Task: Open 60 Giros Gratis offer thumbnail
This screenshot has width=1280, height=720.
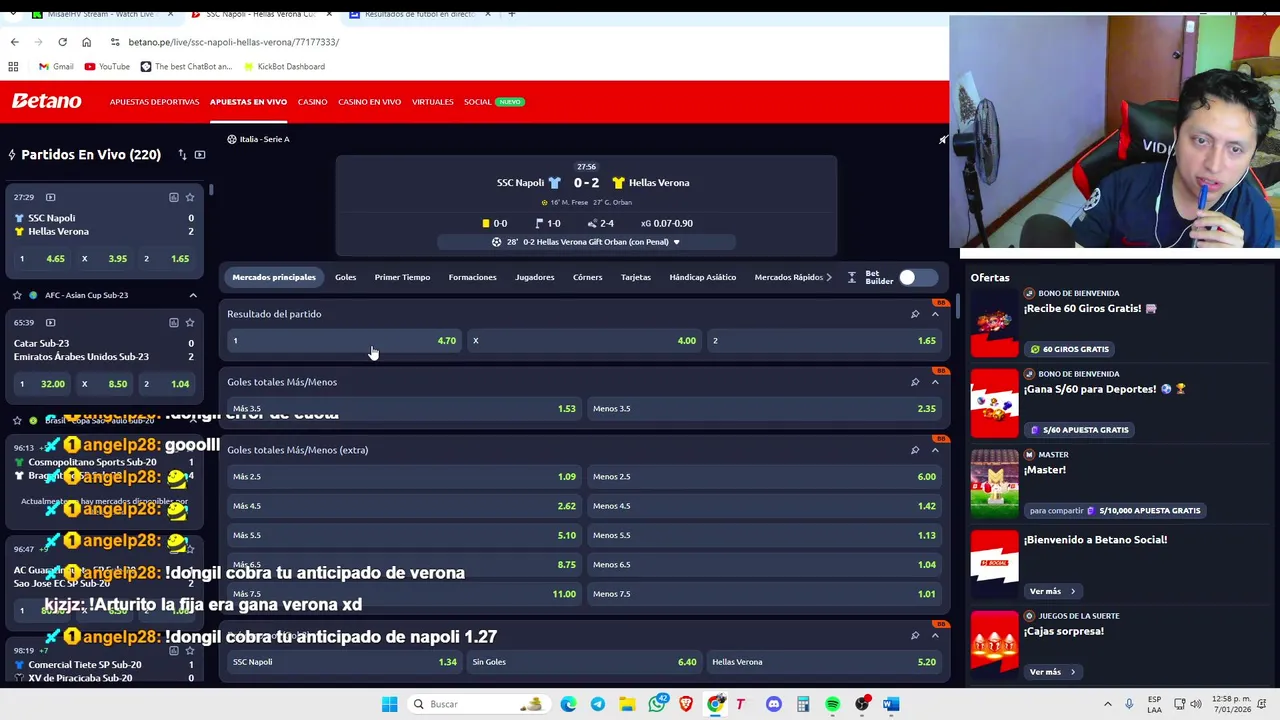Action: pos(994,322)
